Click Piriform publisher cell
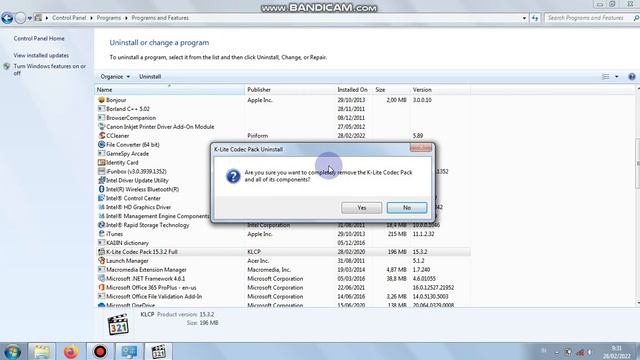 click(258, 136)
